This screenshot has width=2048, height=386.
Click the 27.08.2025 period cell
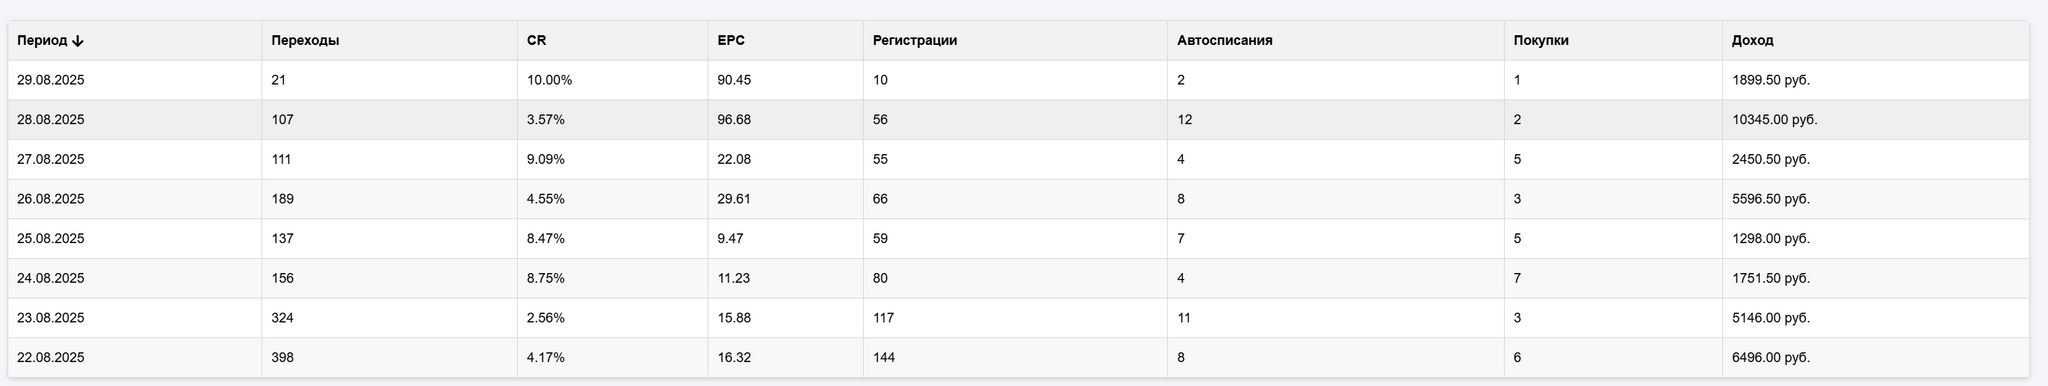click(x=51, y=159)
